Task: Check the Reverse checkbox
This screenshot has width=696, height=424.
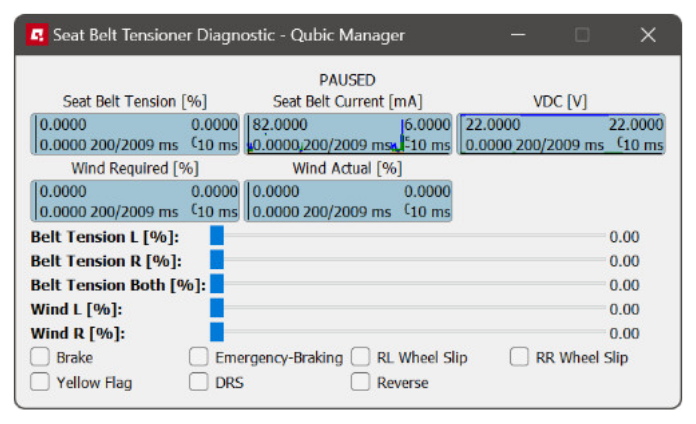Action: [361, 381]
